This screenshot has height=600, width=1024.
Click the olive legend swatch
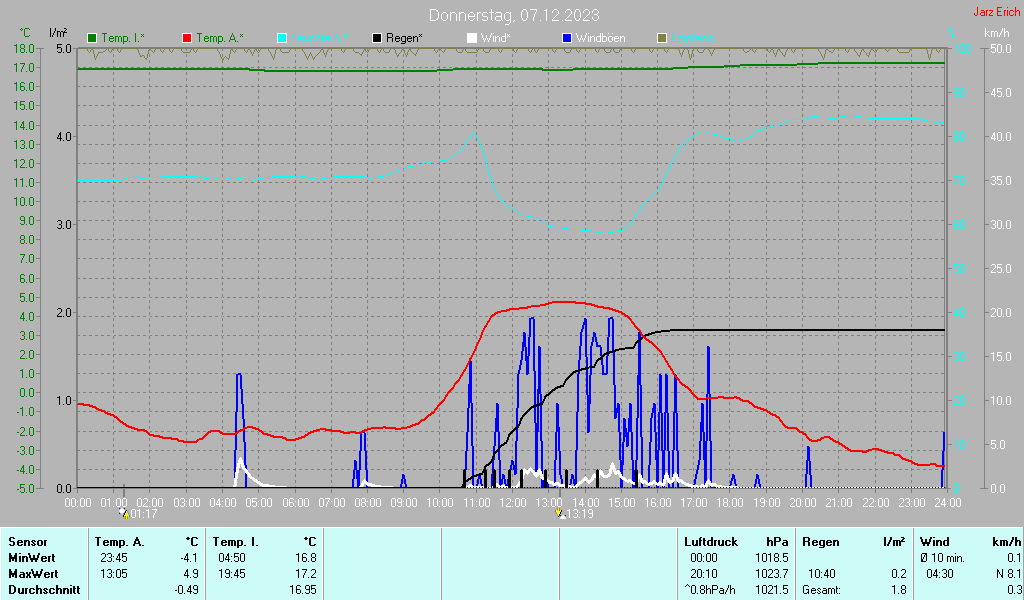click(661, 38)
